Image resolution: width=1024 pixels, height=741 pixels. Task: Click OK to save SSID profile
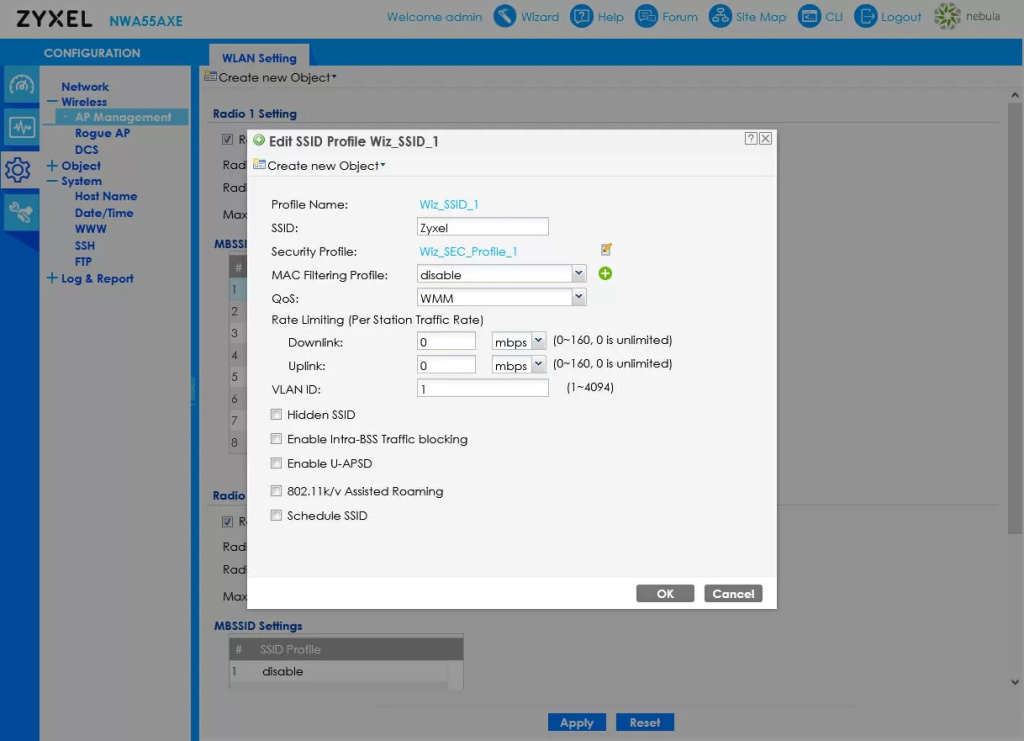click(665, 594)
